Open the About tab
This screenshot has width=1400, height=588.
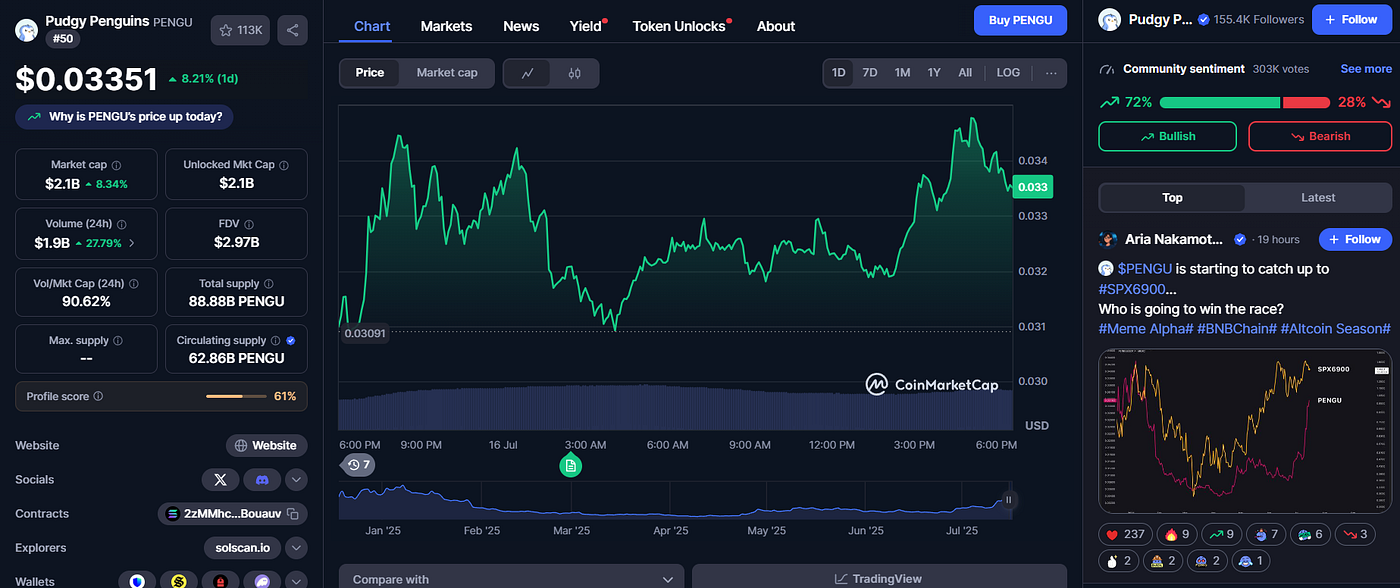tap(776, 26)
